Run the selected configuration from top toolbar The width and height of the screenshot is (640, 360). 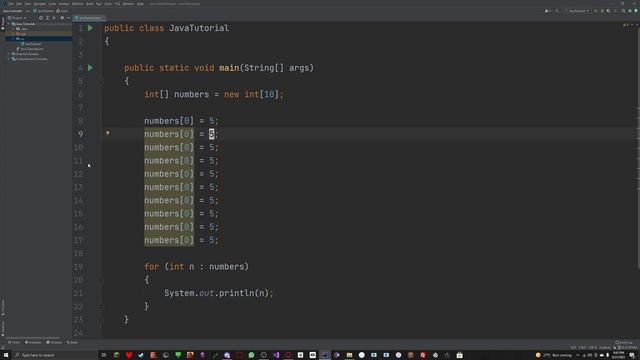click(596, 11)
